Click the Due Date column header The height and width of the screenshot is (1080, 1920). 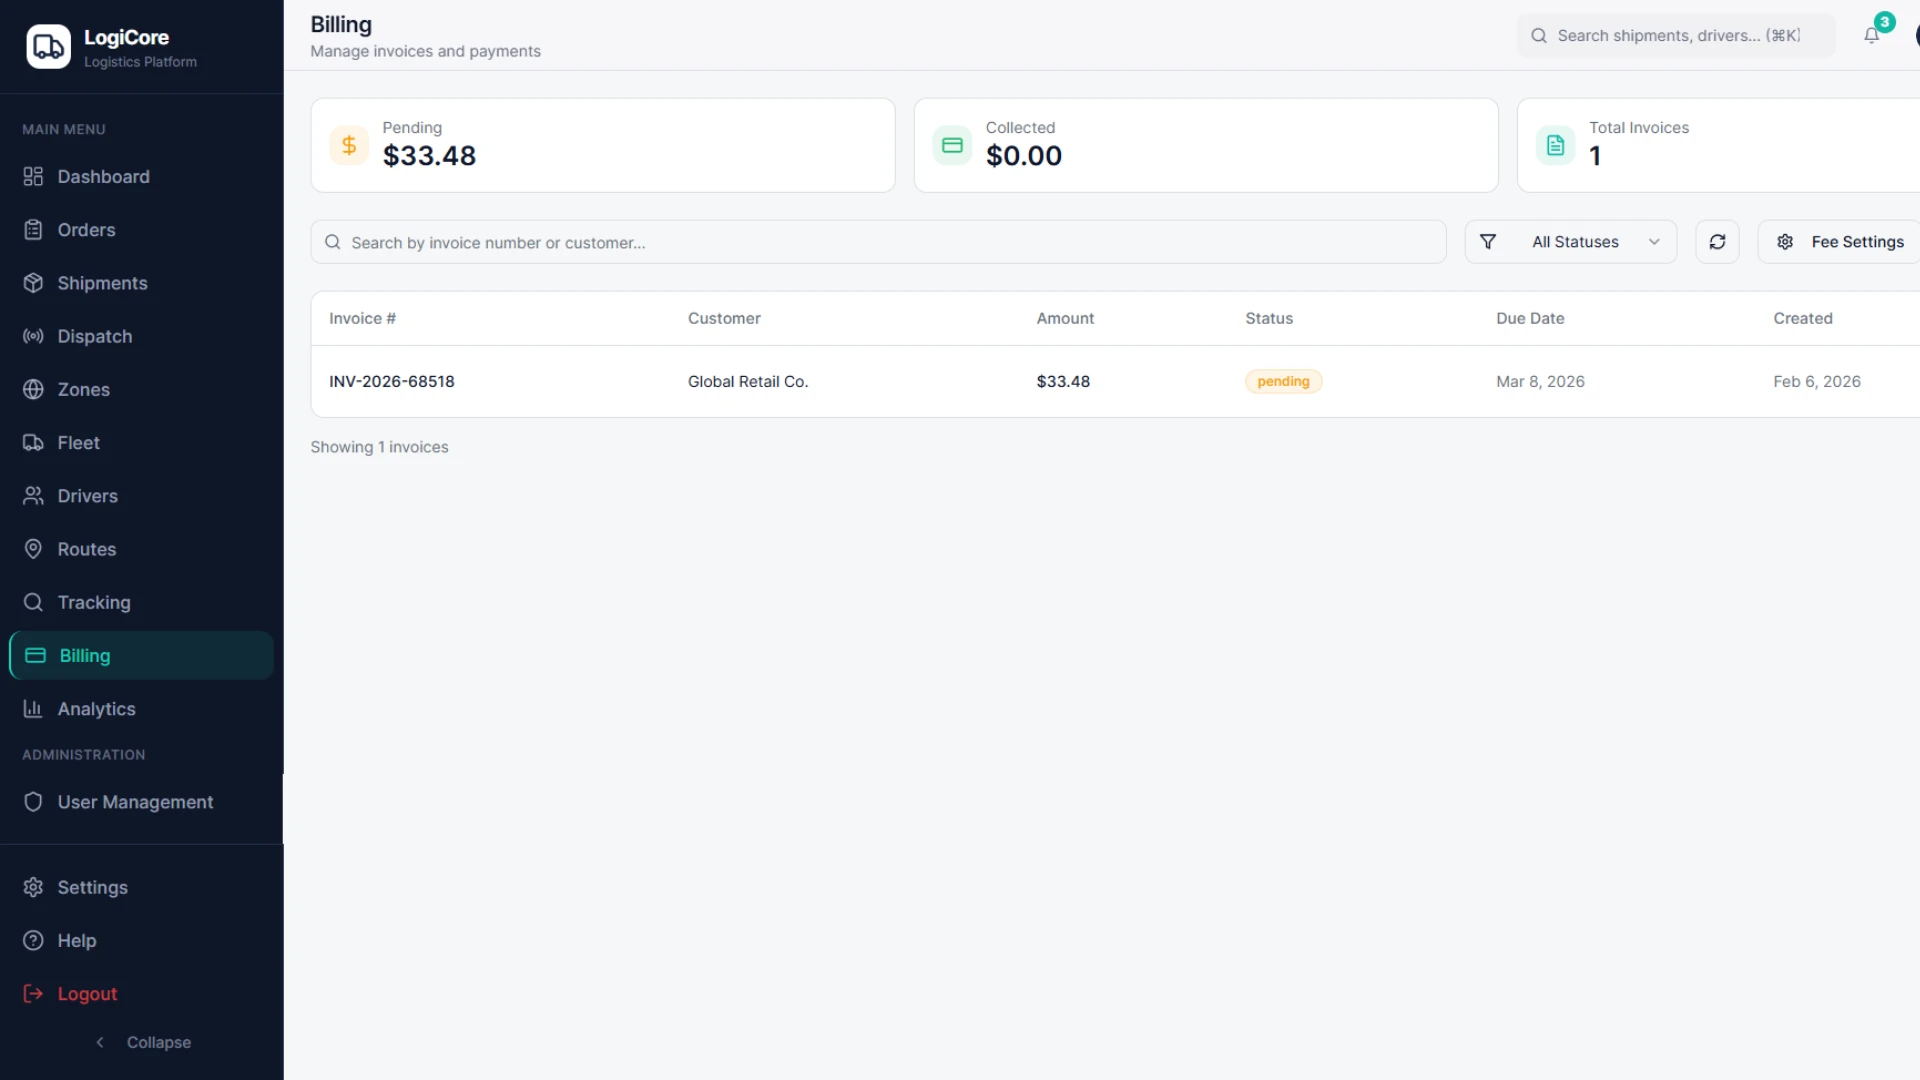click(x=1530, y=318)
